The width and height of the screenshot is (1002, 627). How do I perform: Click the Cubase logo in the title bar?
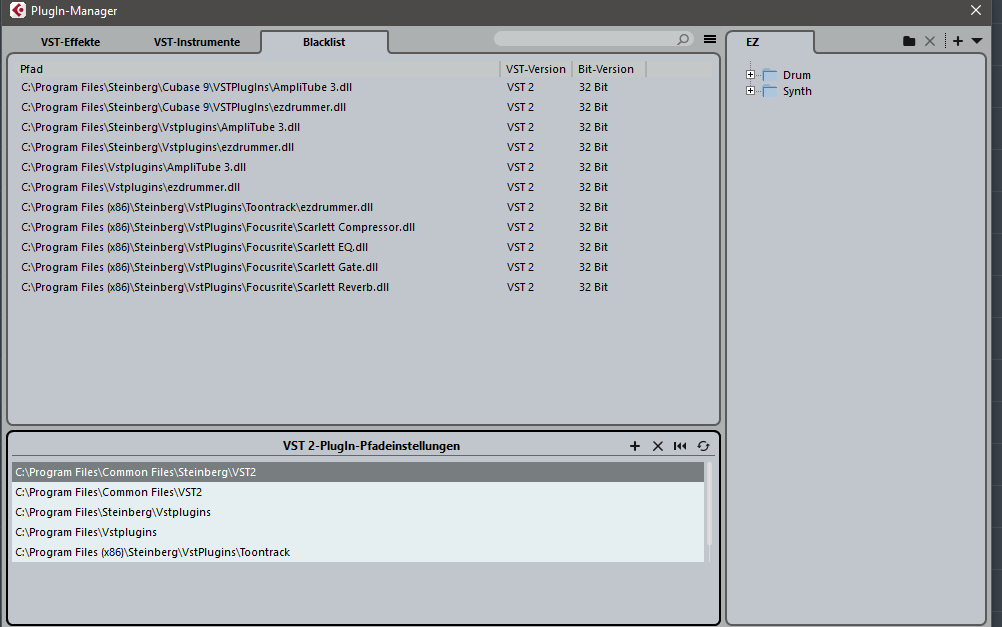click(x=18, y=10)
